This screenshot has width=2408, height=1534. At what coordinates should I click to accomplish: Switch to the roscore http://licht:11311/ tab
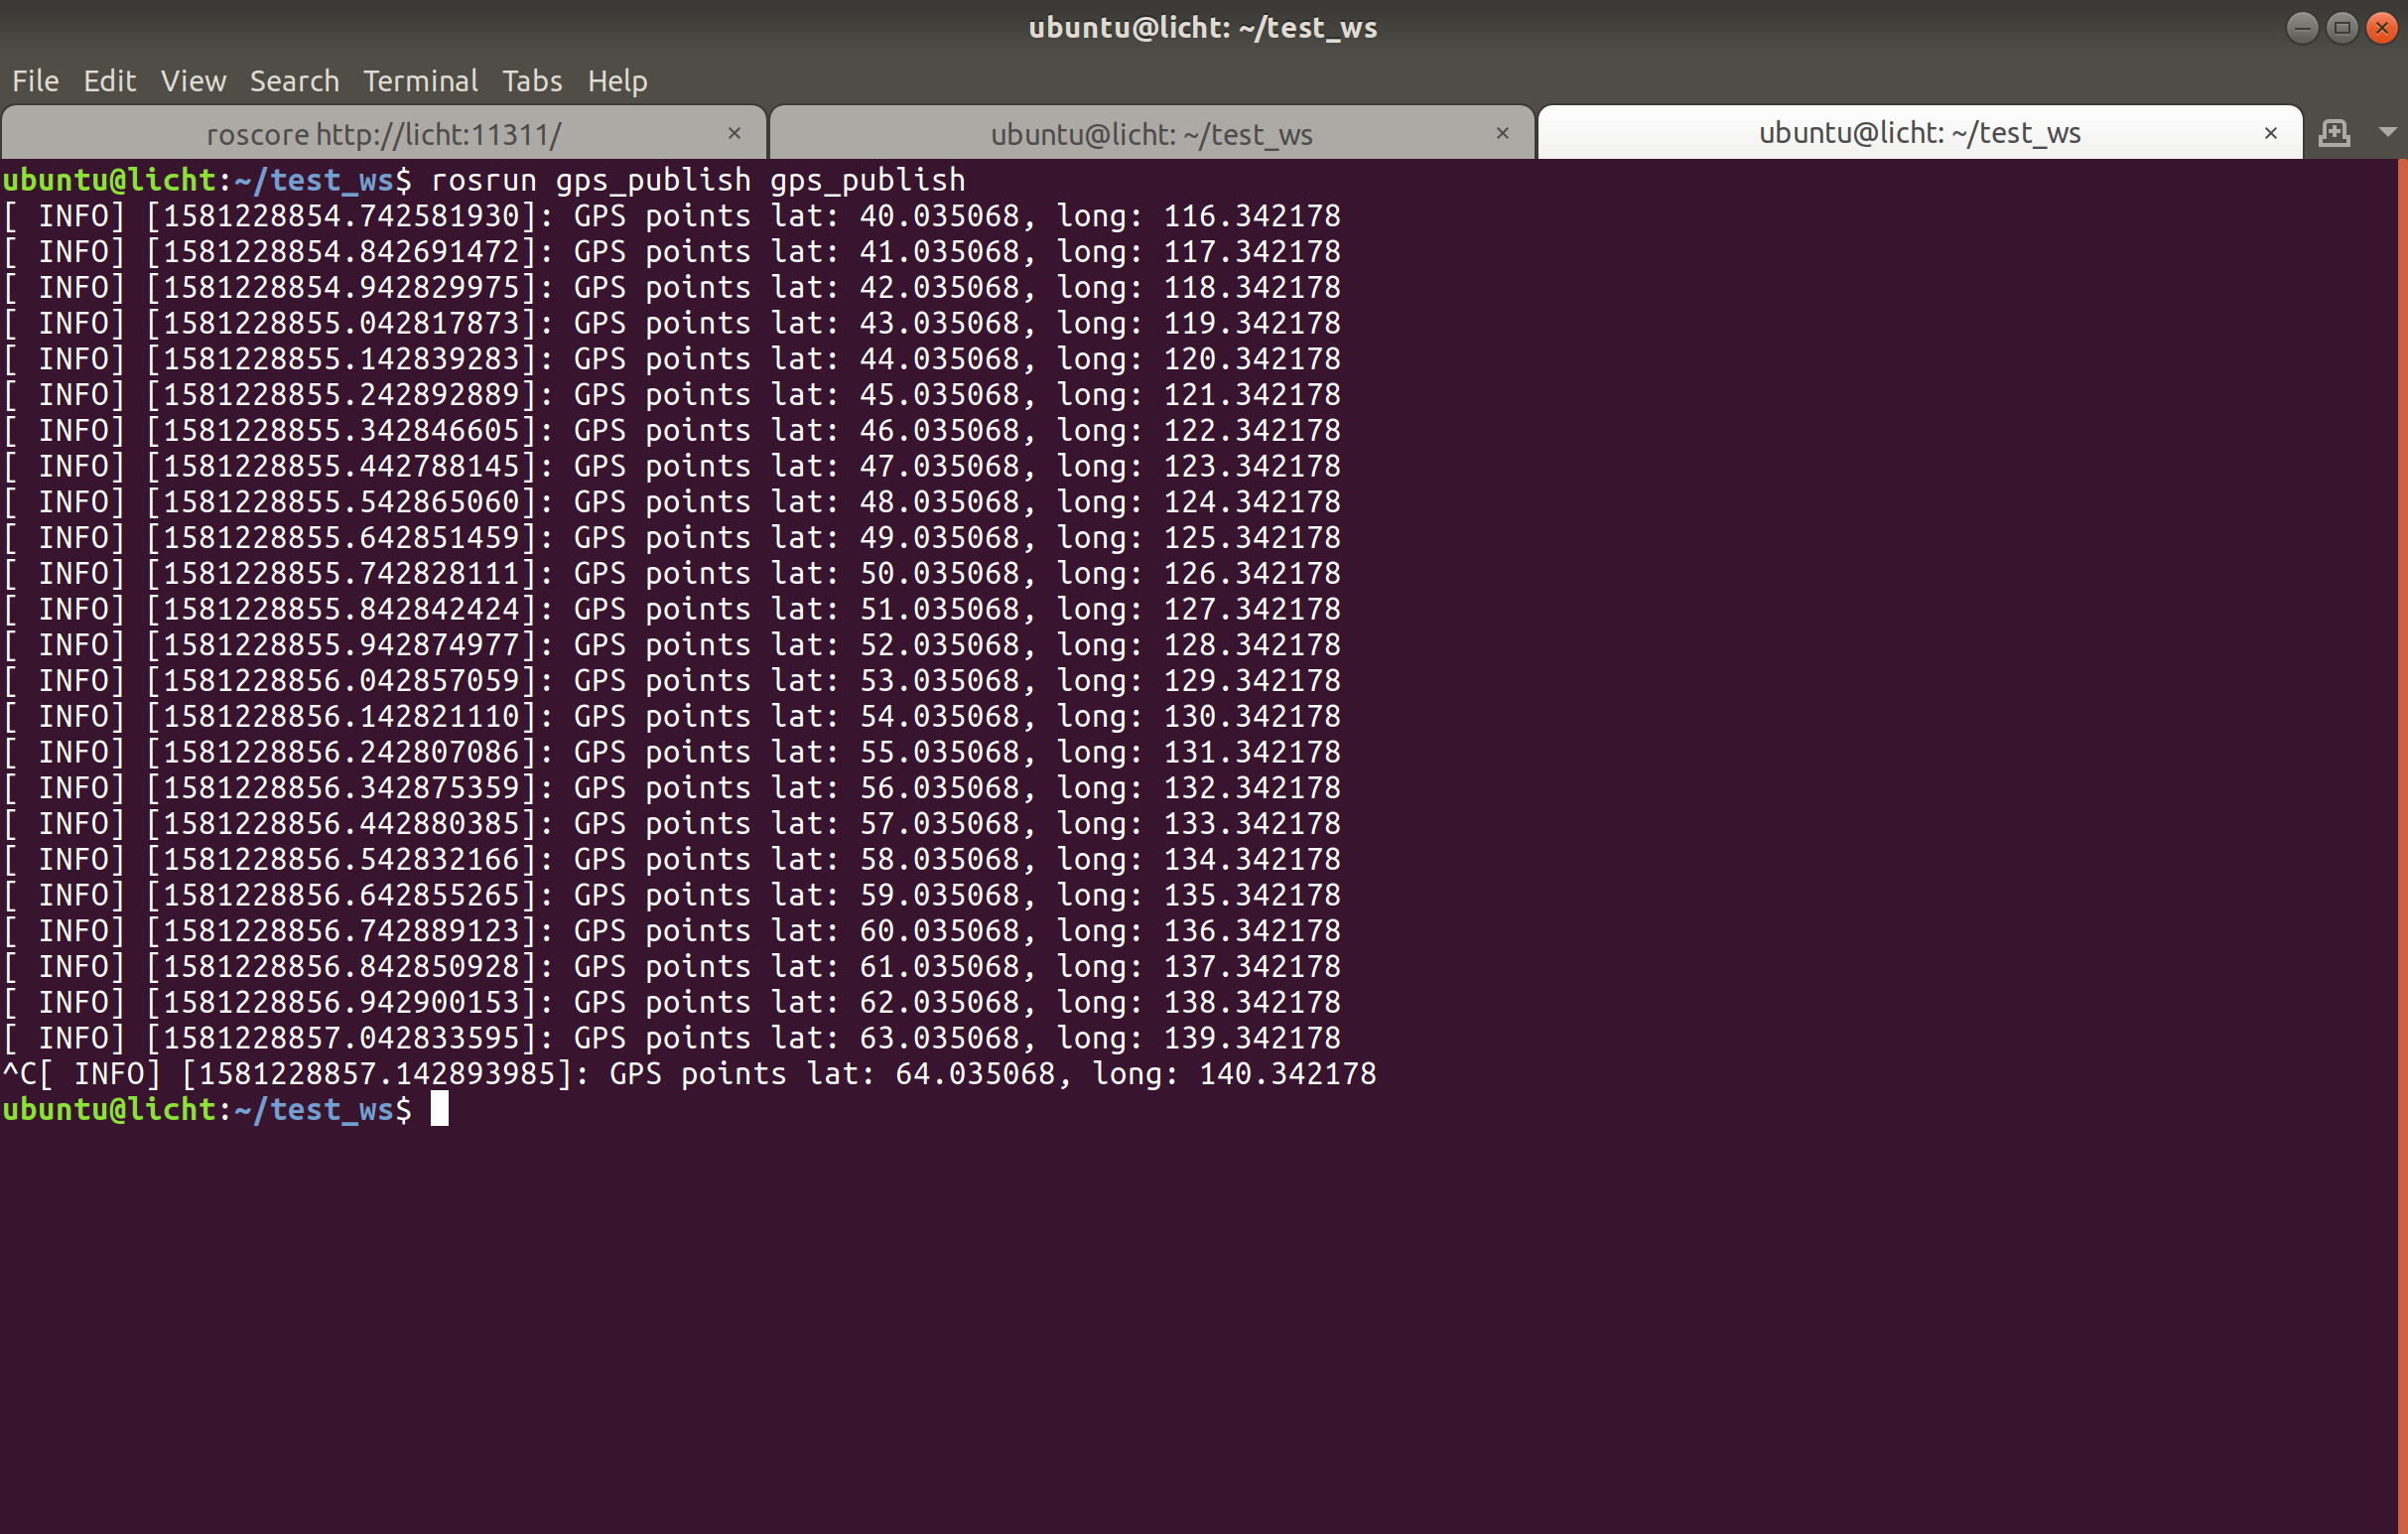point(384,134)
